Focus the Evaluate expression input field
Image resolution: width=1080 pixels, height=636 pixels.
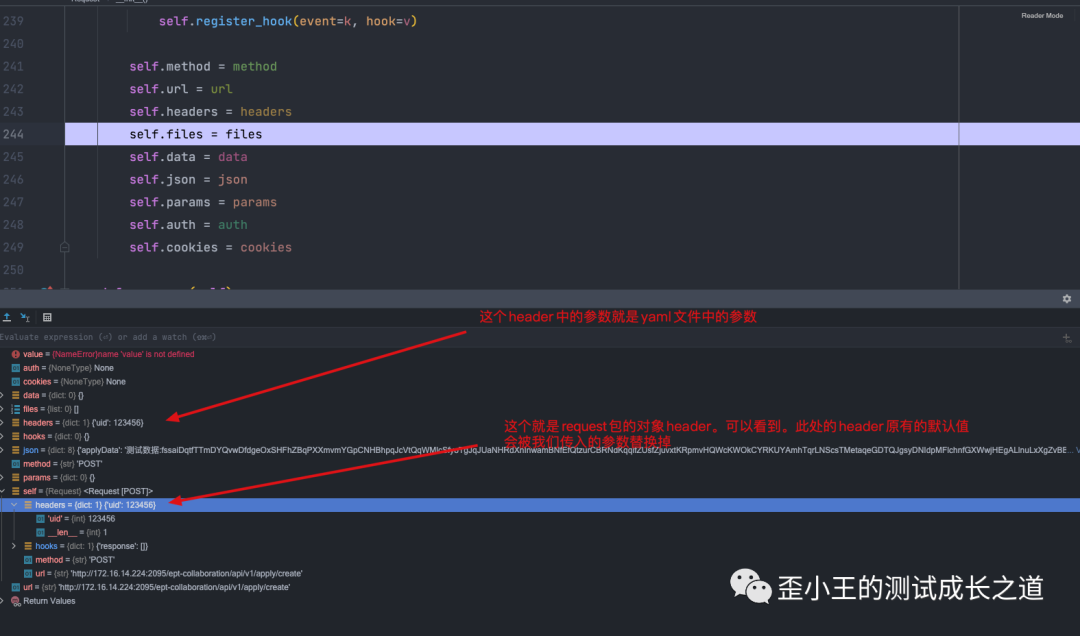pyautogui.click(x=529, y=338)
